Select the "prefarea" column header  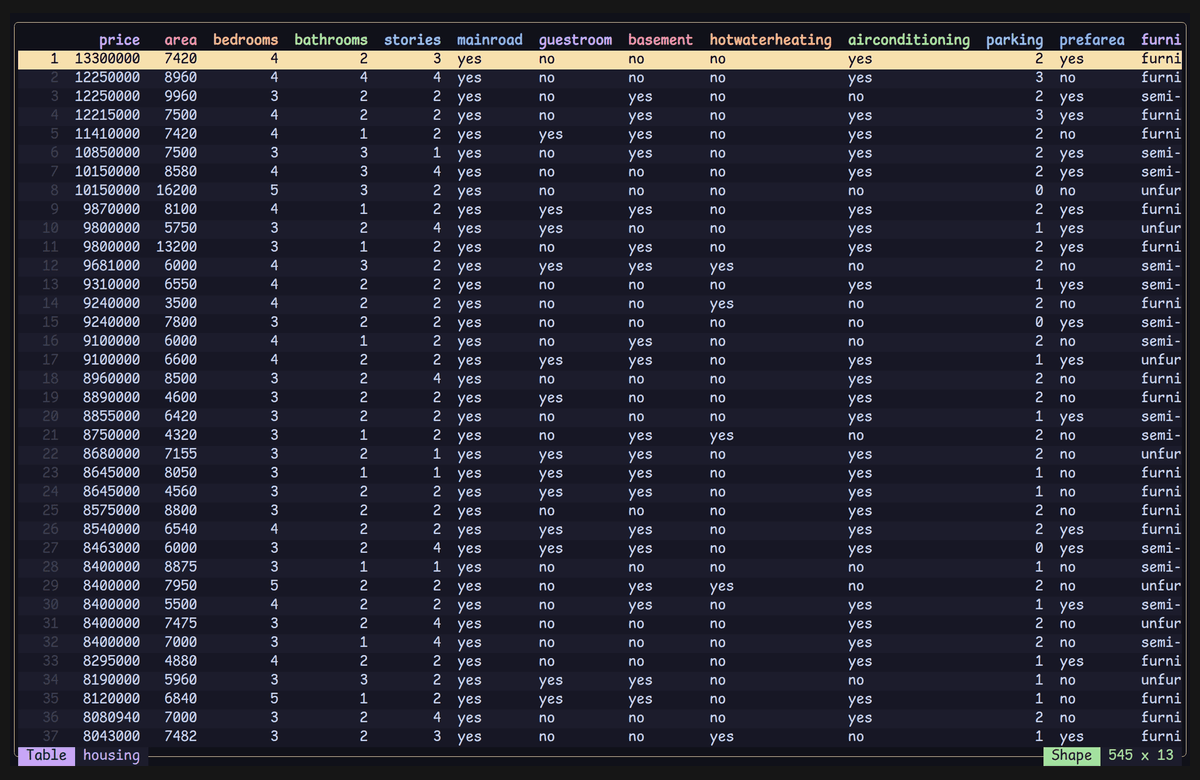point(1092,40)
